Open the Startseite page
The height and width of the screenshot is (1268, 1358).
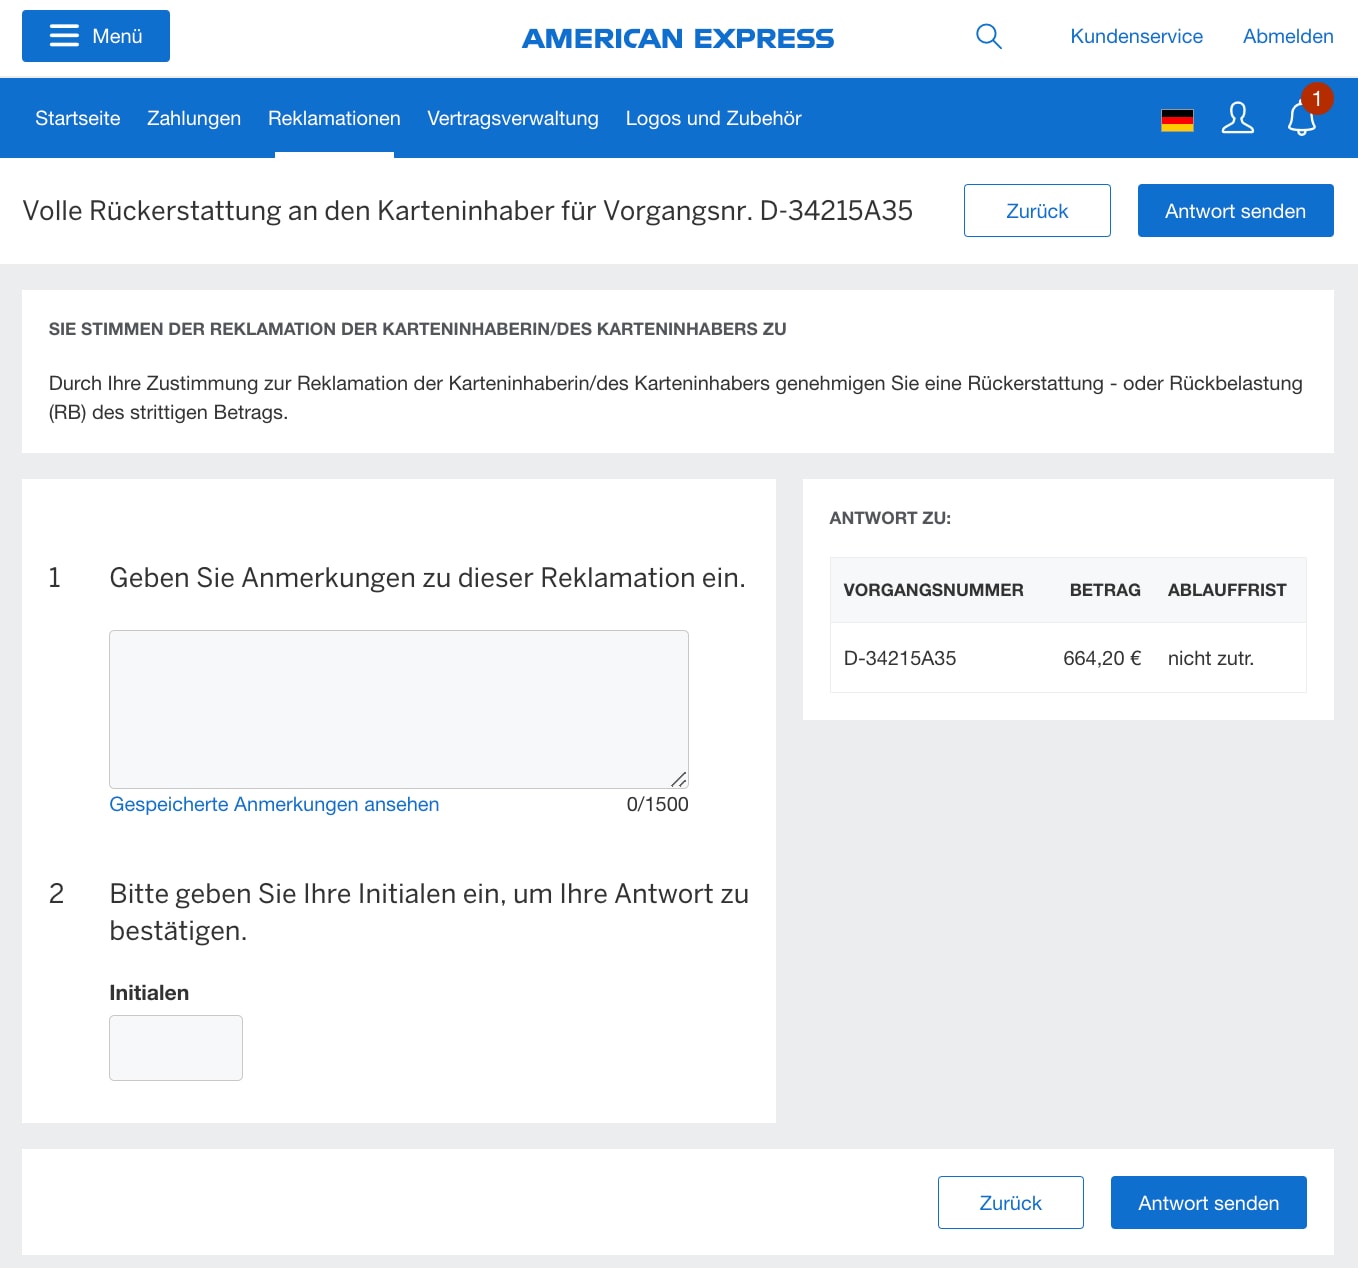coord(77,118)
